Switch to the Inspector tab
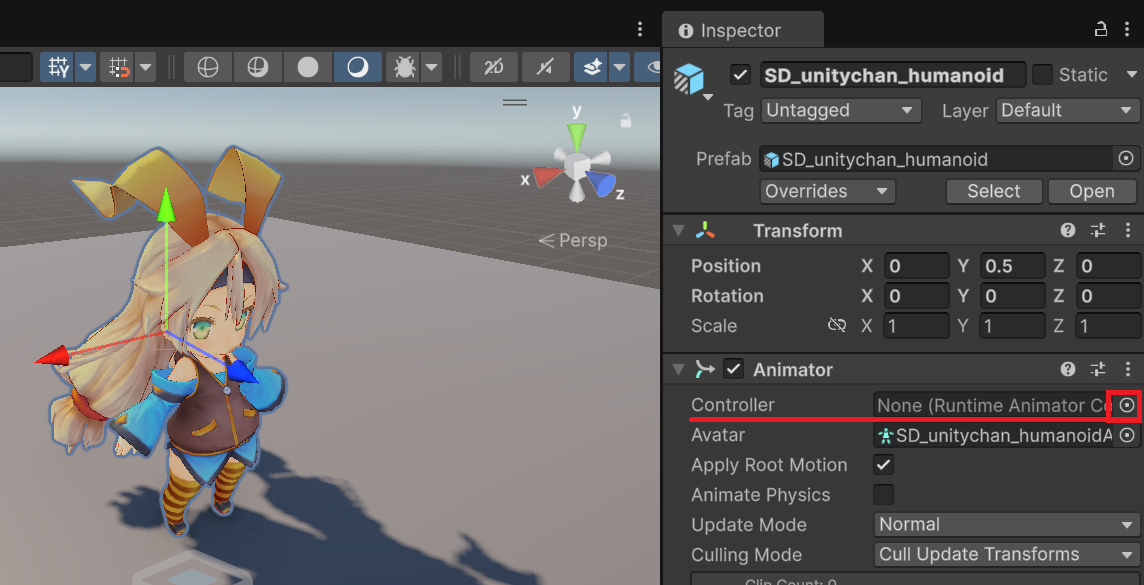 point(741,30)
